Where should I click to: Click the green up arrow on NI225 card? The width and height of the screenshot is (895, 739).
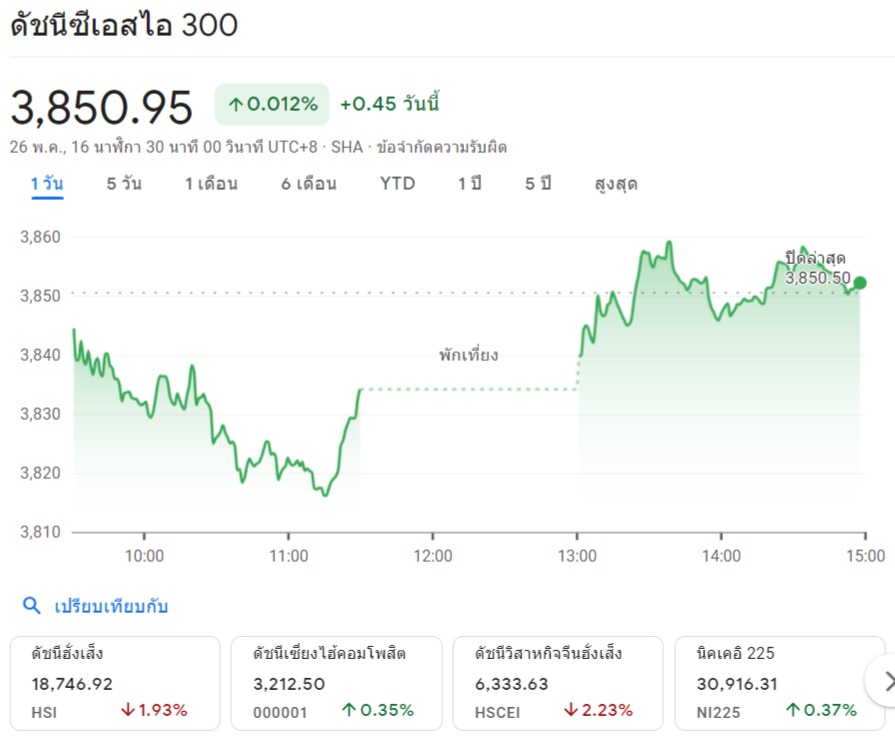792,711
